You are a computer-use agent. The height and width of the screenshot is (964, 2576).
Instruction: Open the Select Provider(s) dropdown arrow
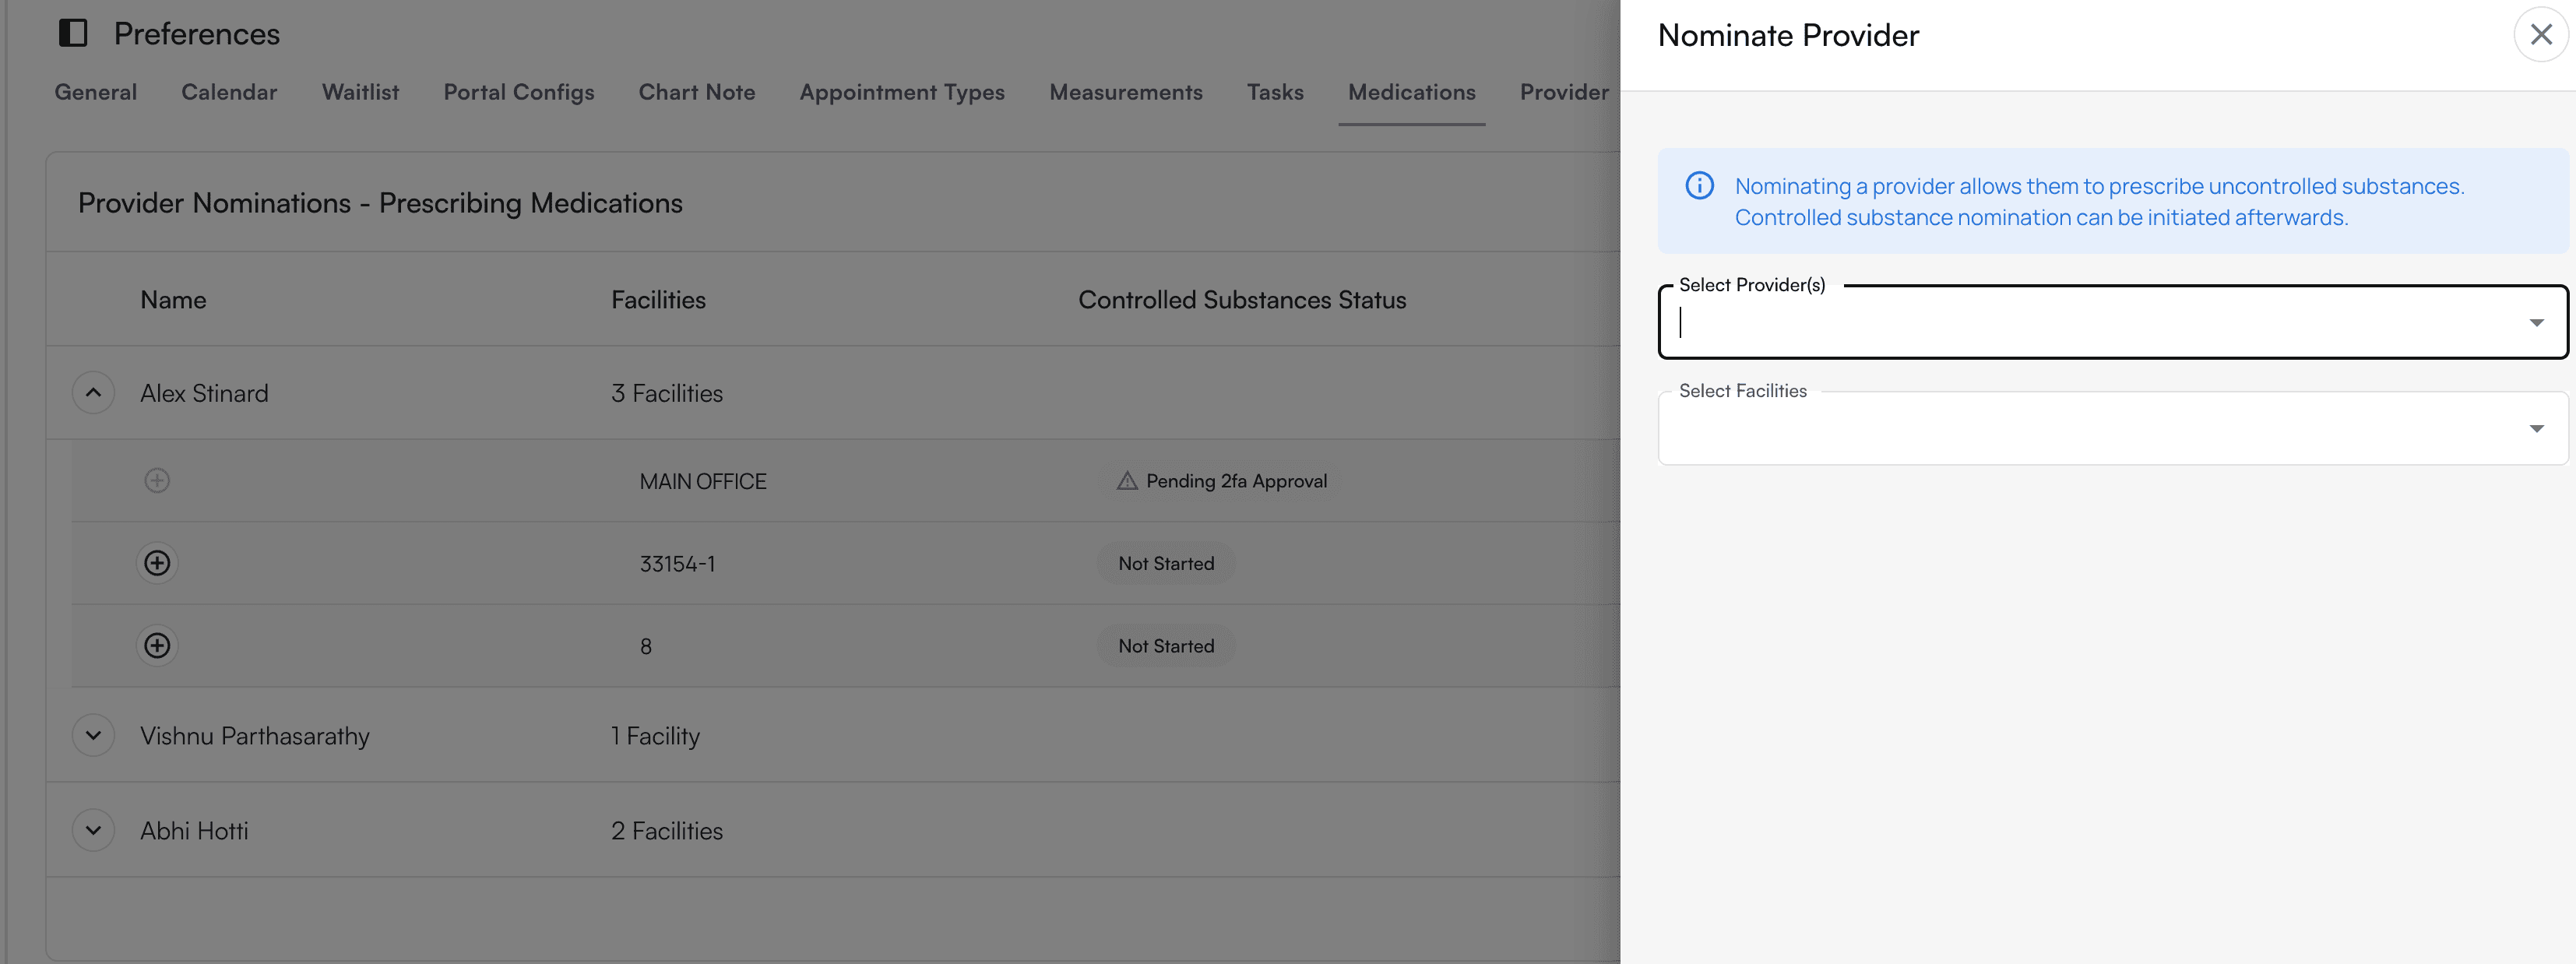pyautogui.click(x=2537, y=321)
